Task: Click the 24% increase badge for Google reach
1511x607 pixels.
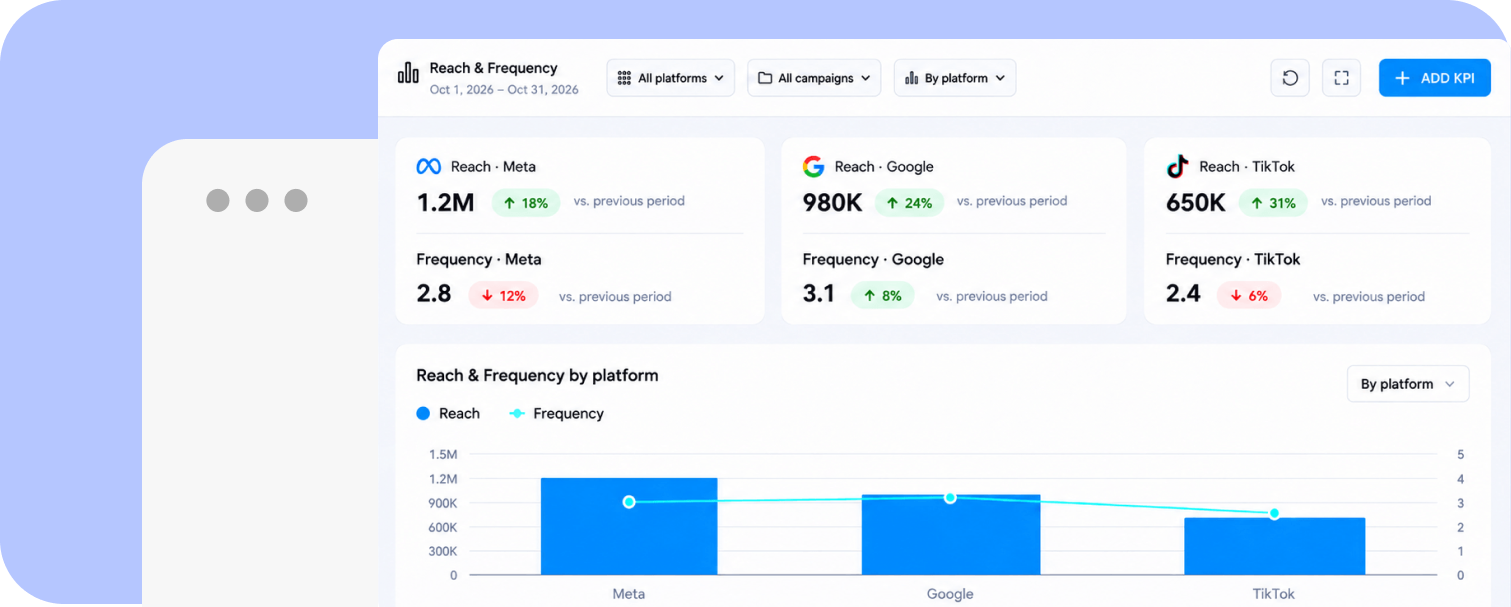Action: click(909, 203)
